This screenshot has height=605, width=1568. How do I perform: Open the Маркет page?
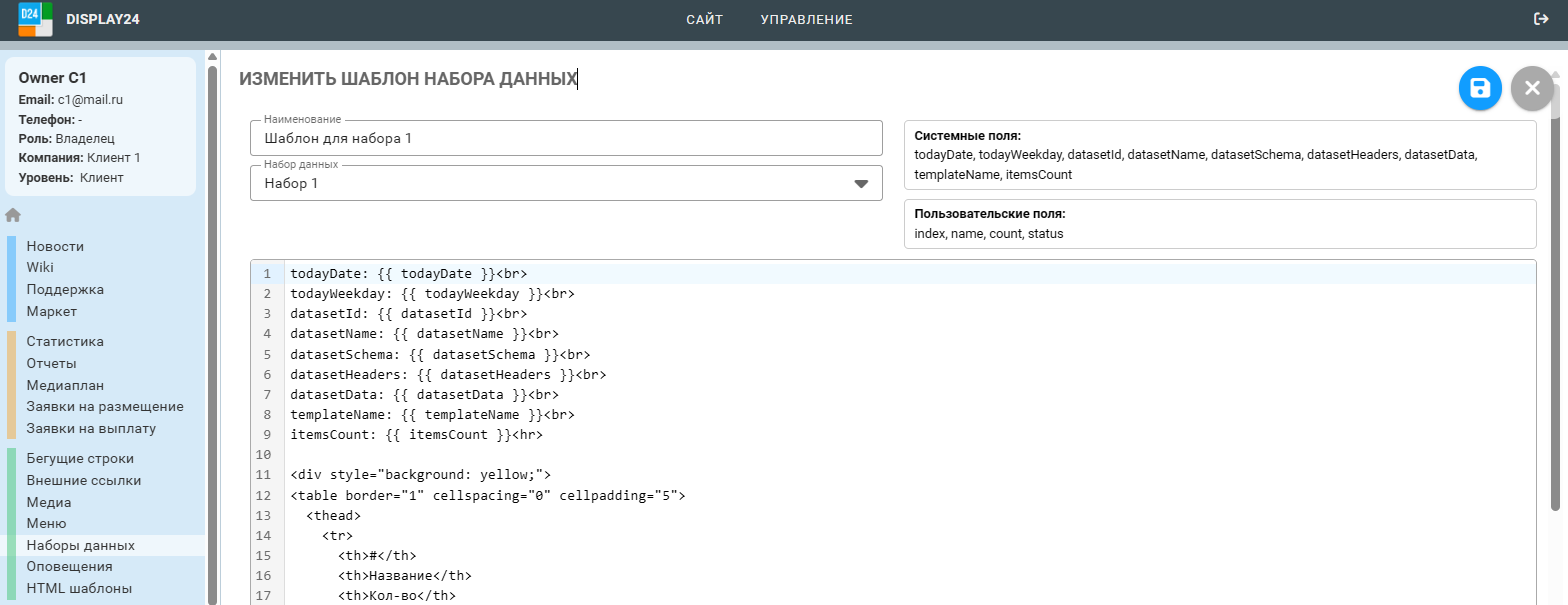pyautogui.click(x=52, y=311)
